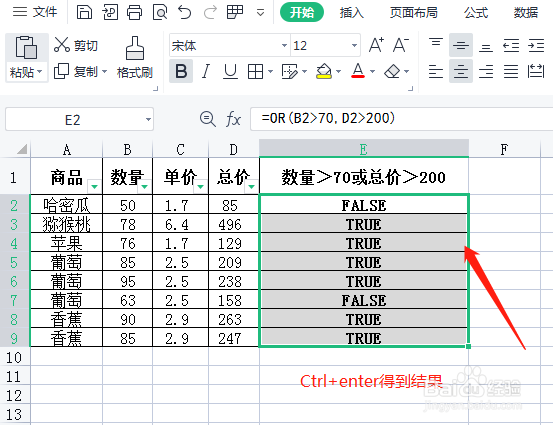Image resolution: width=553 pixels, height=425 pixels.
Task: Click the table style grid icon in quick toolbar
Action: coord(235,12)
